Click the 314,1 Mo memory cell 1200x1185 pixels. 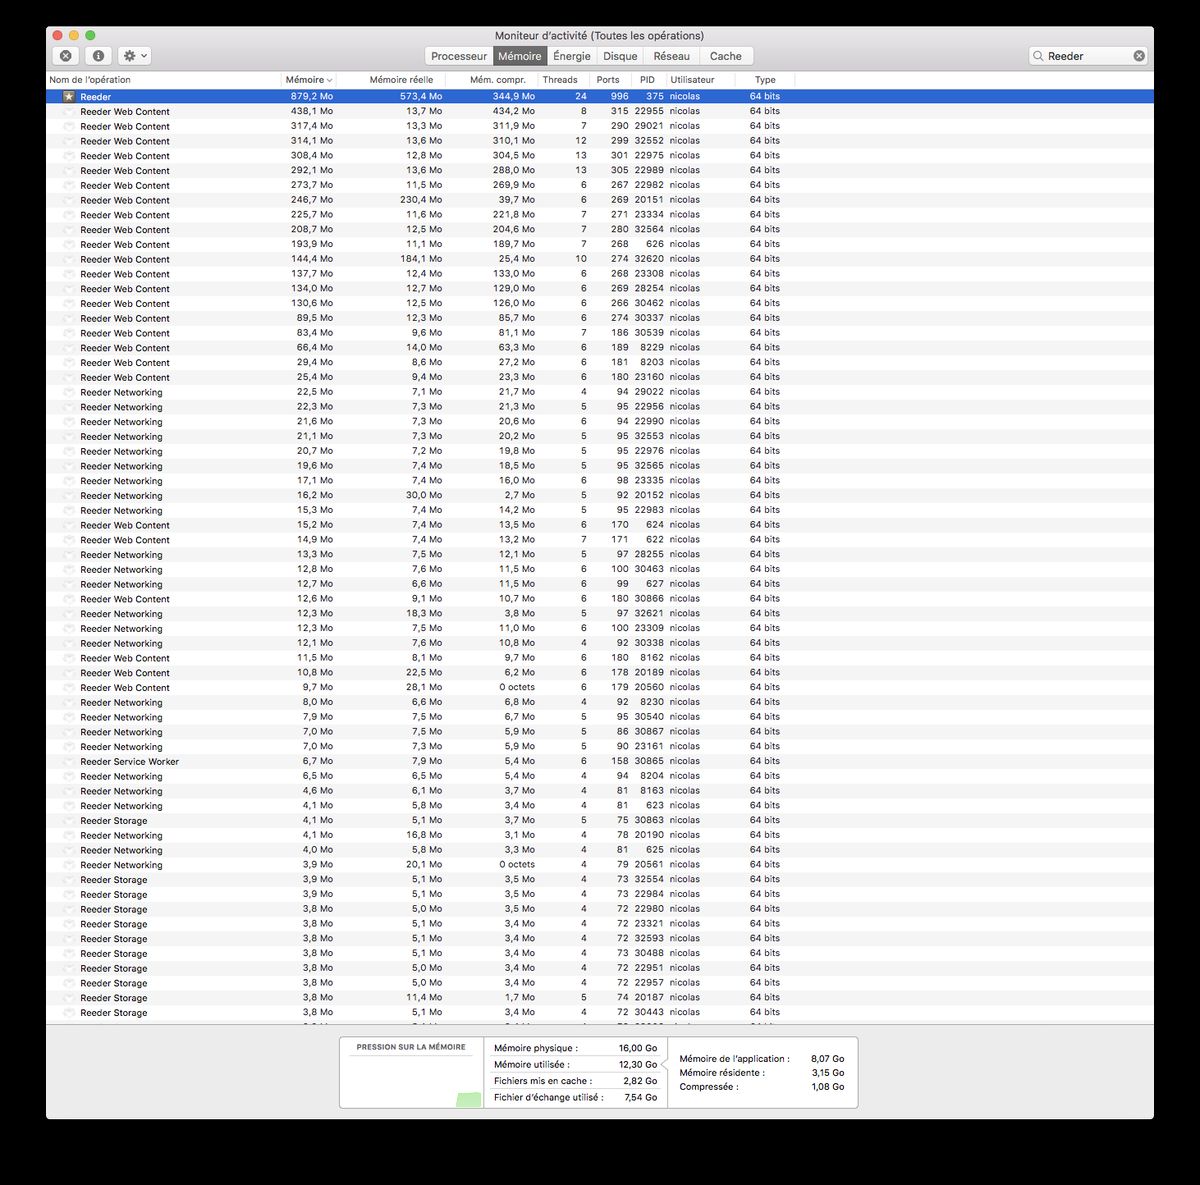click(x=312, y=141)
